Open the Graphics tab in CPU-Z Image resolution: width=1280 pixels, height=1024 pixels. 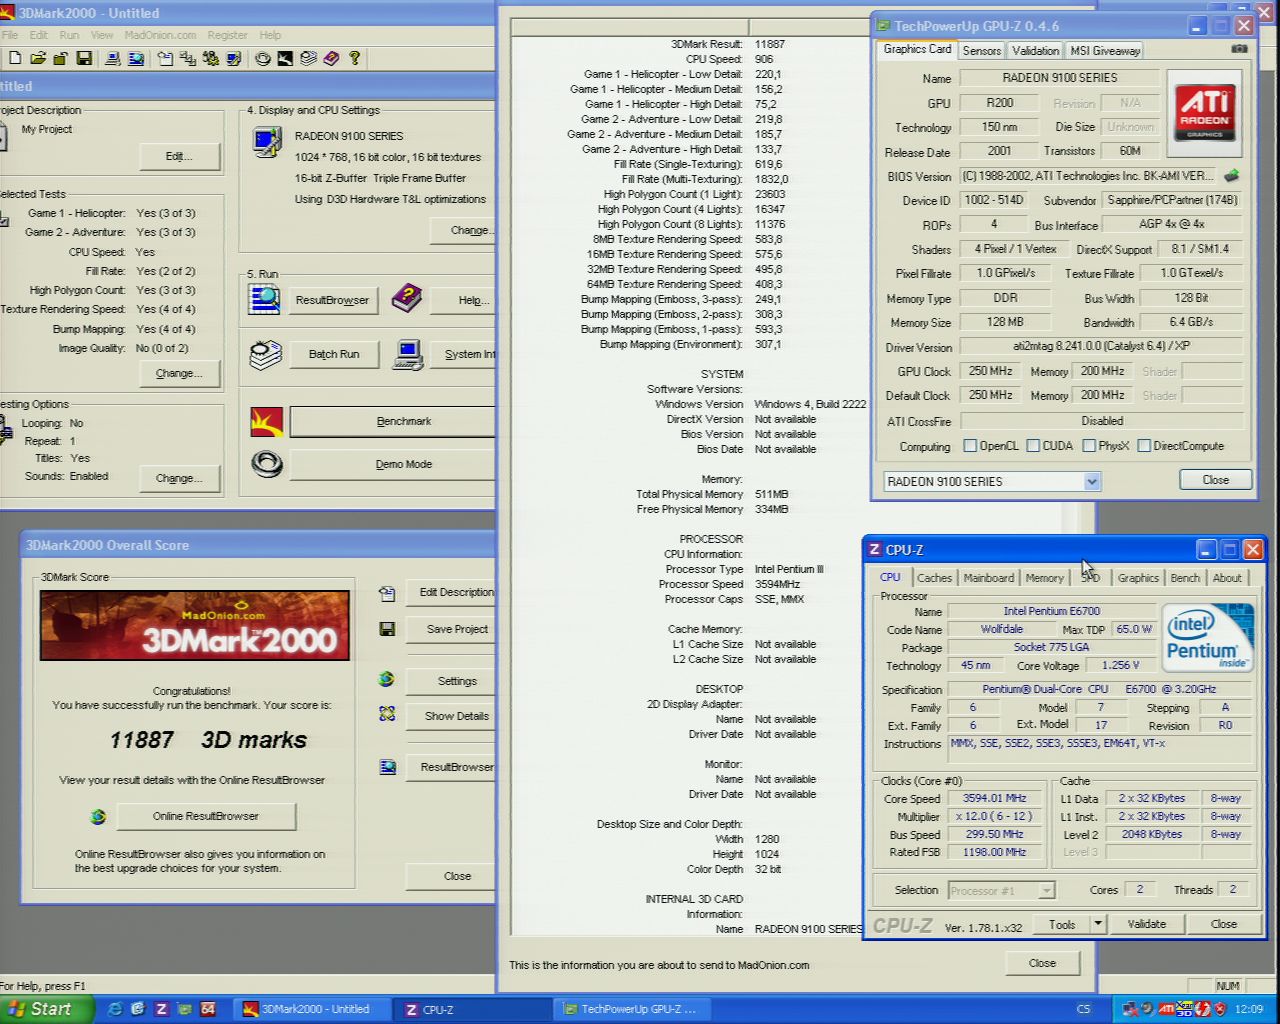tap(1138, 578)
